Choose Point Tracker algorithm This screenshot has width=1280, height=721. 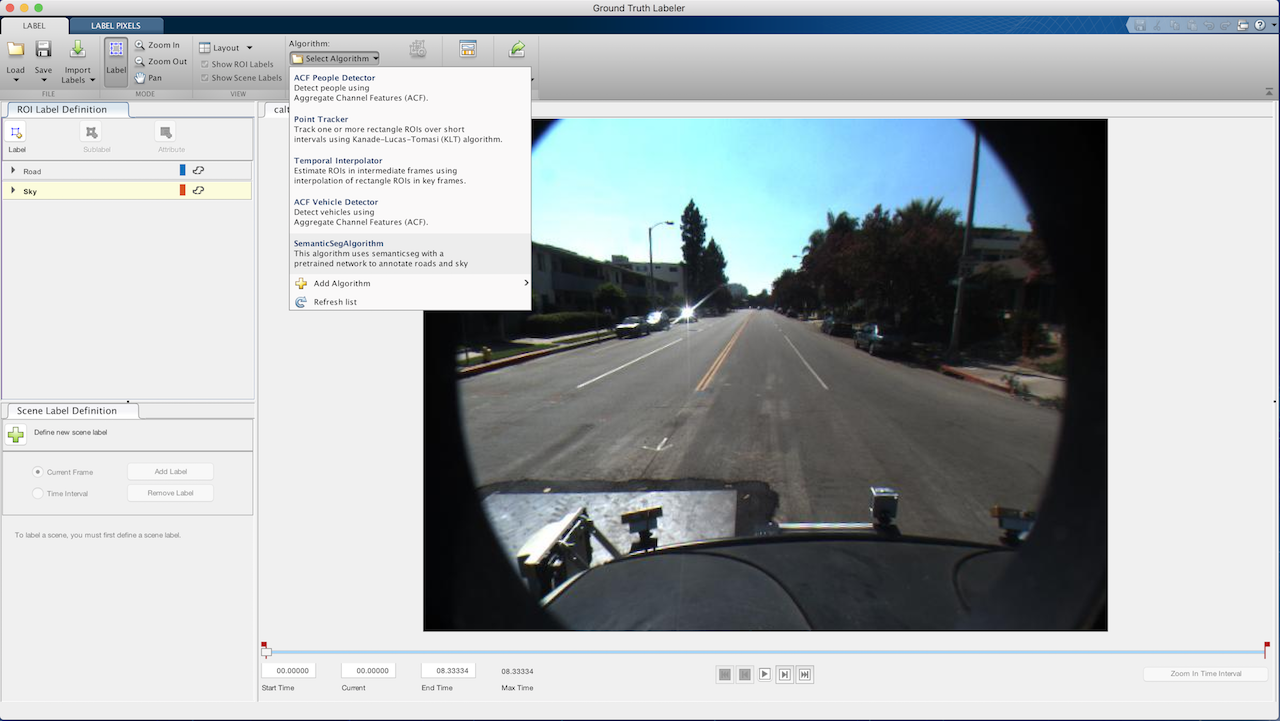point(410,129)
